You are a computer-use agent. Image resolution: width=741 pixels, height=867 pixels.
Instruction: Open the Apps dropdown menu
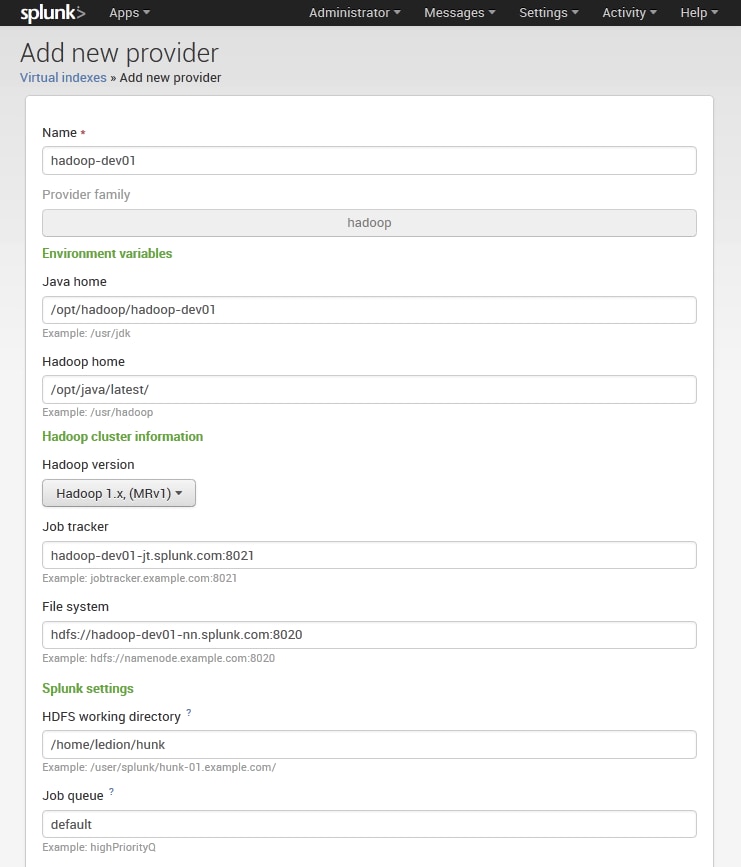coord(129,13)
